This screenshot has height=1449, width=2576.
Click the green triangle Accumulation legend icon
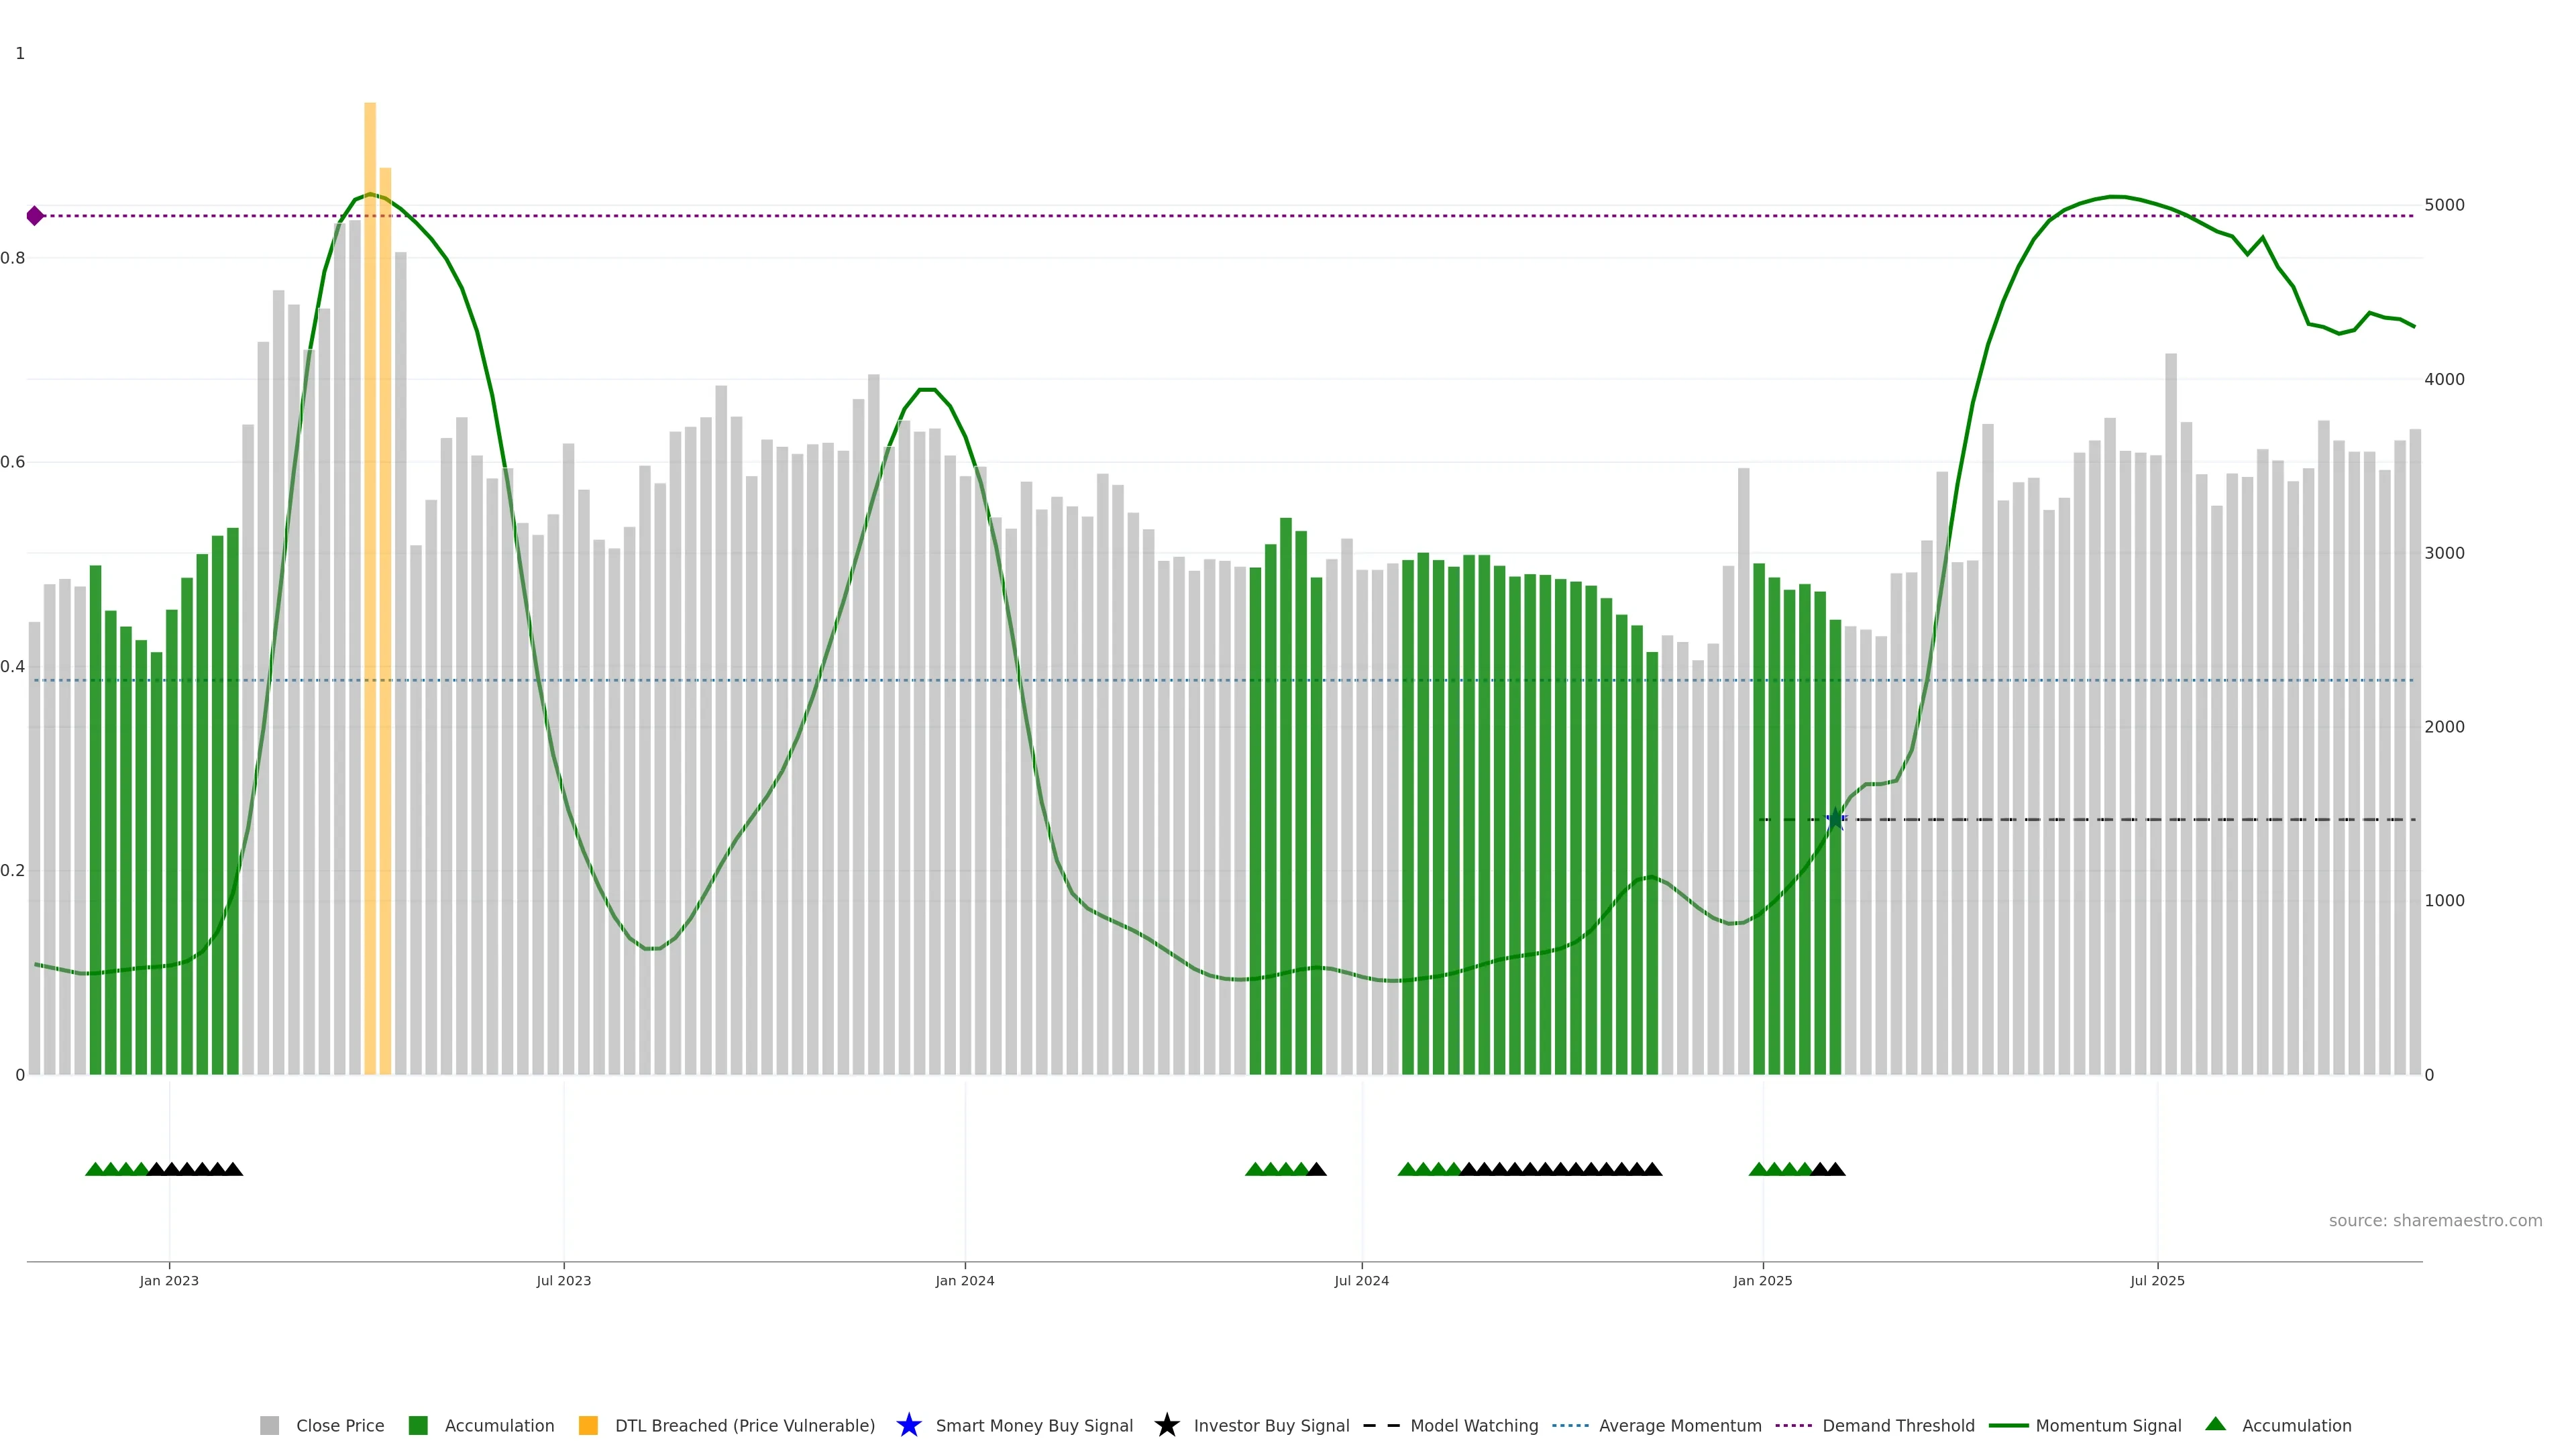(x=2215, y=1424)
